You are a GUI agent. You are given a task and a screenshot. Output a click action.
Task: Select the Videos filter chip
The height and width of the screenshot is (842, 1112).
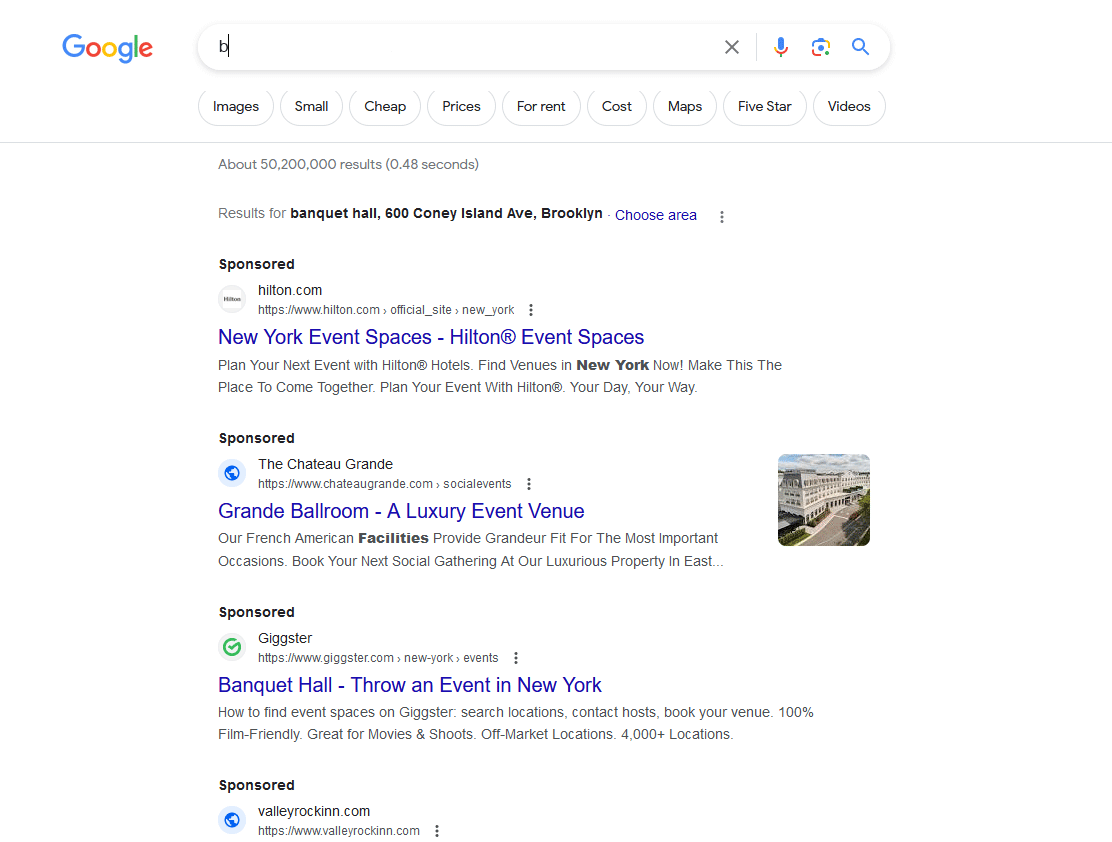849,106
